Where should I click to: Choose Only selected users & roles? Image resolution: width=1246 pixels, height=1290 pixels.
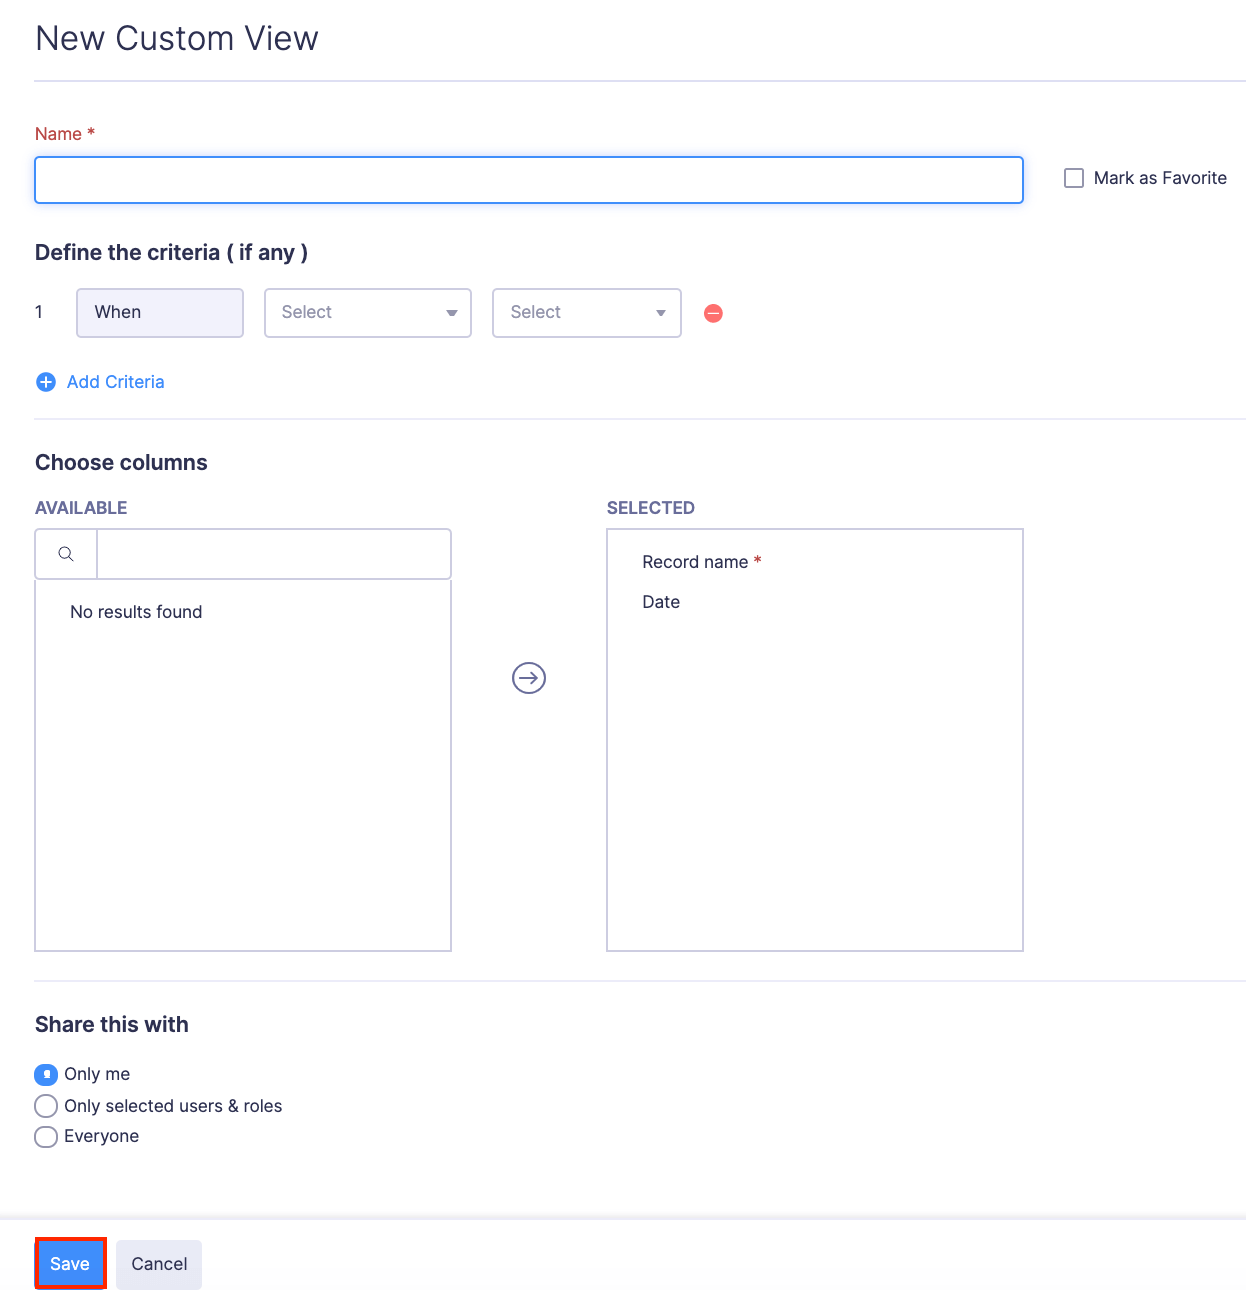tap(46, 1106)
